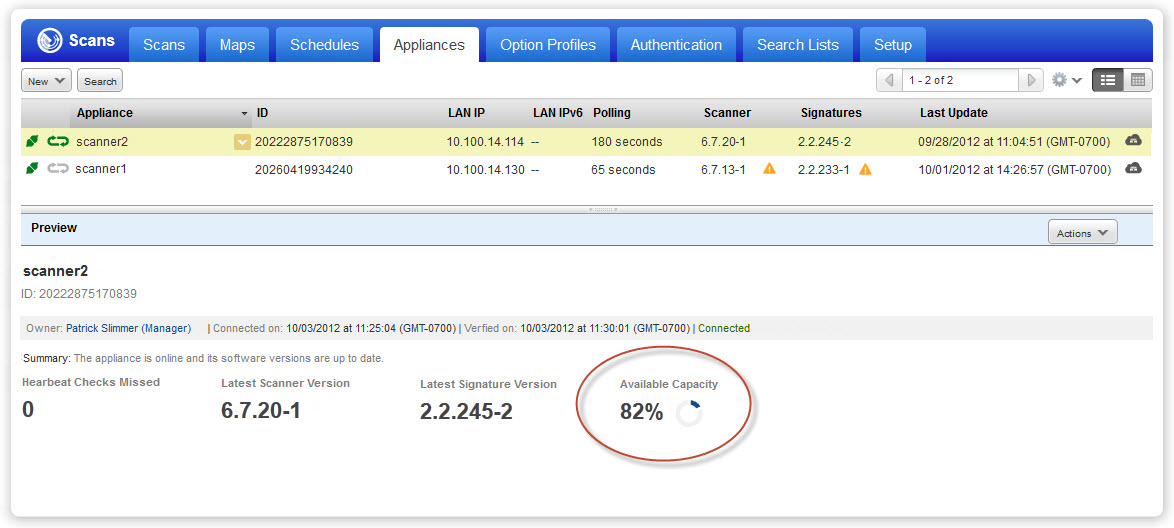Open the Patrick Slimmer (Manager) owner link
The height and width of the screenshot is (528, 1174).
pyautogui.click(x=129, y=328)
